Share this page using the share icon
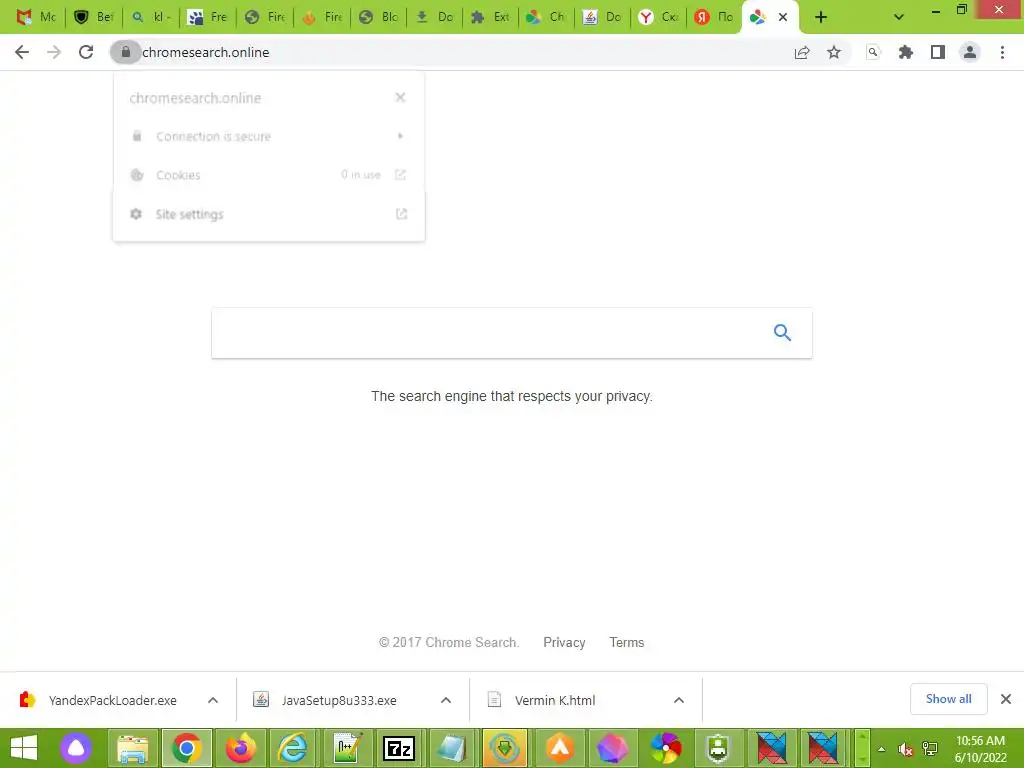The image size is (1024, 768). pos(802,52)
